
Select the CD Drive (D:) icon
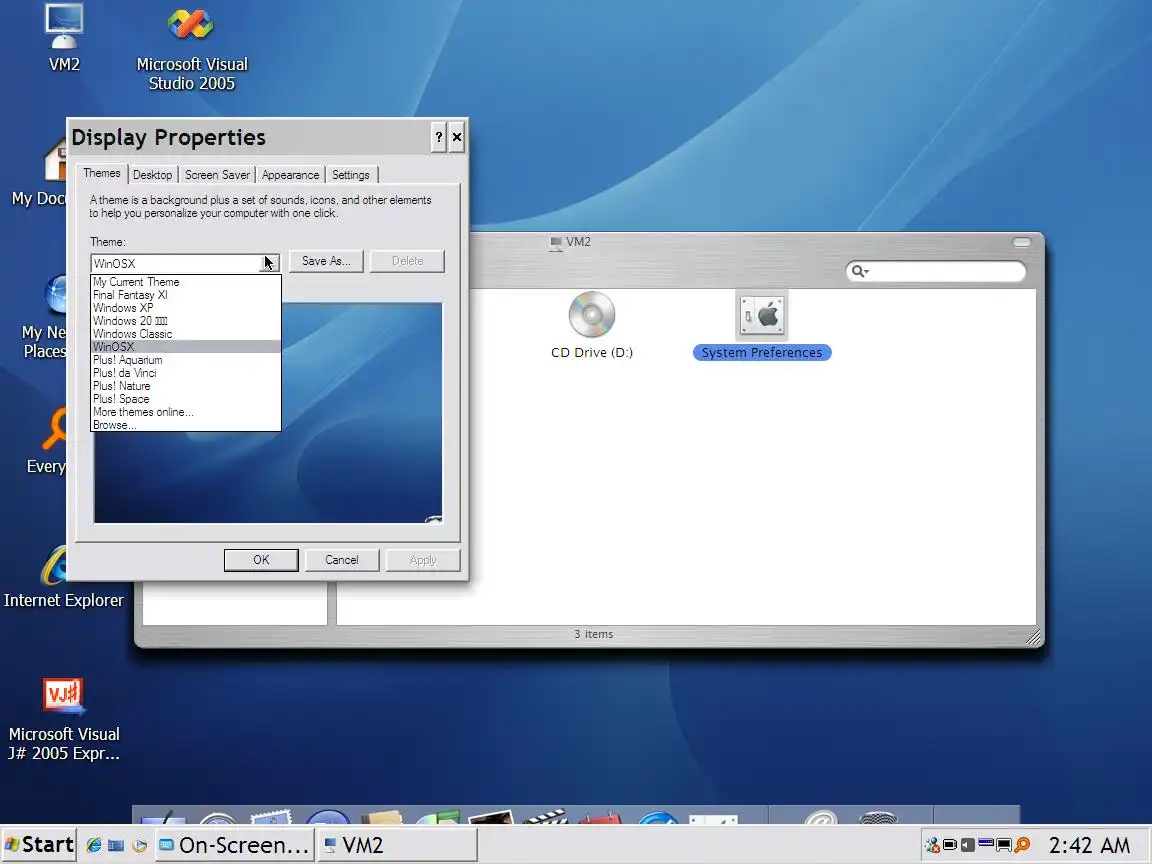coord(591,325)
